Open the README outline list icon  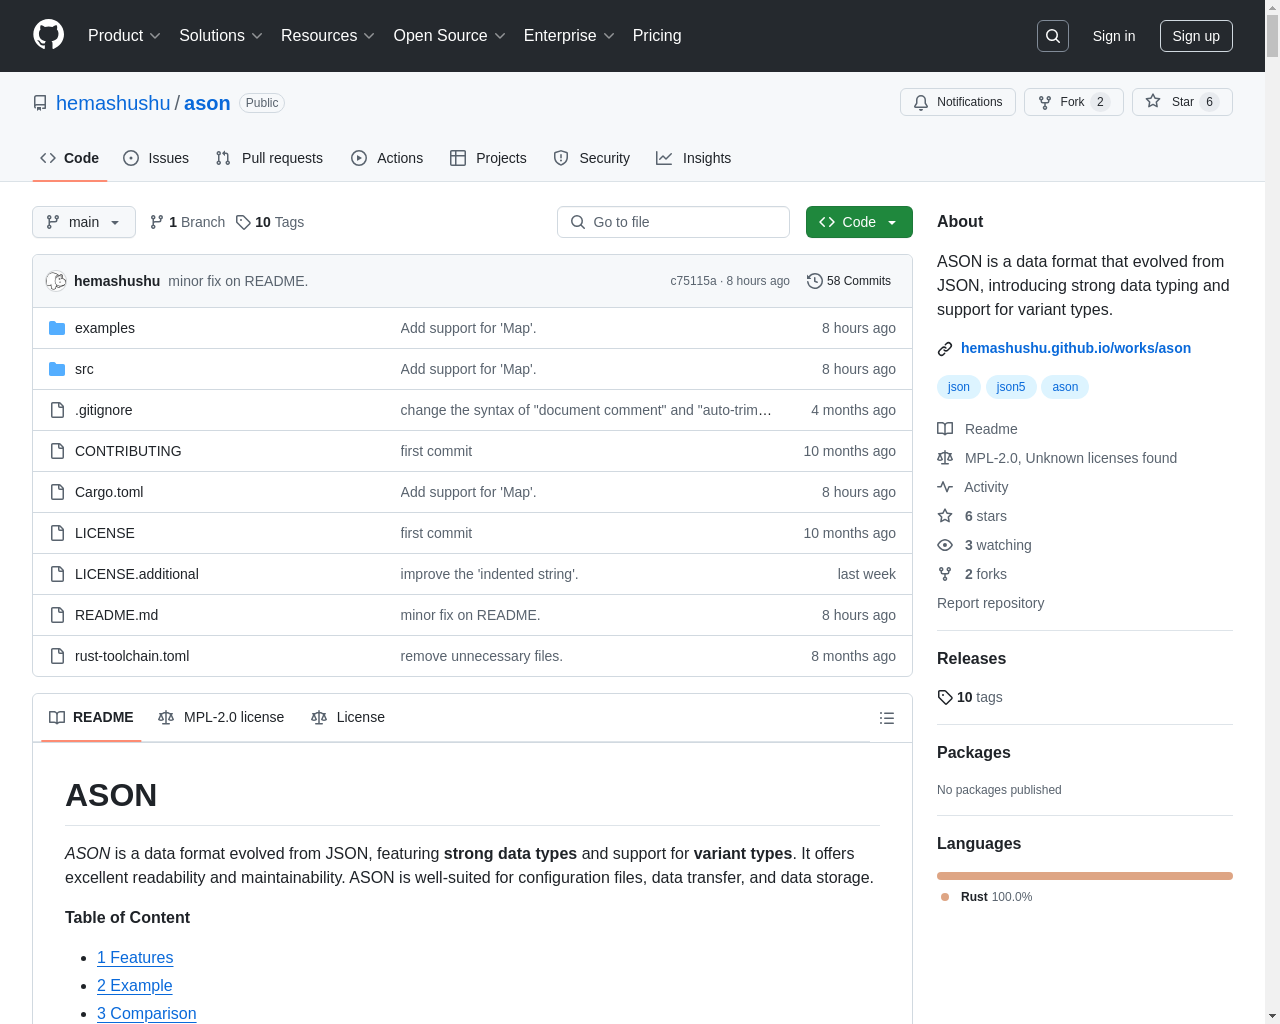click(x=887, y=718)
